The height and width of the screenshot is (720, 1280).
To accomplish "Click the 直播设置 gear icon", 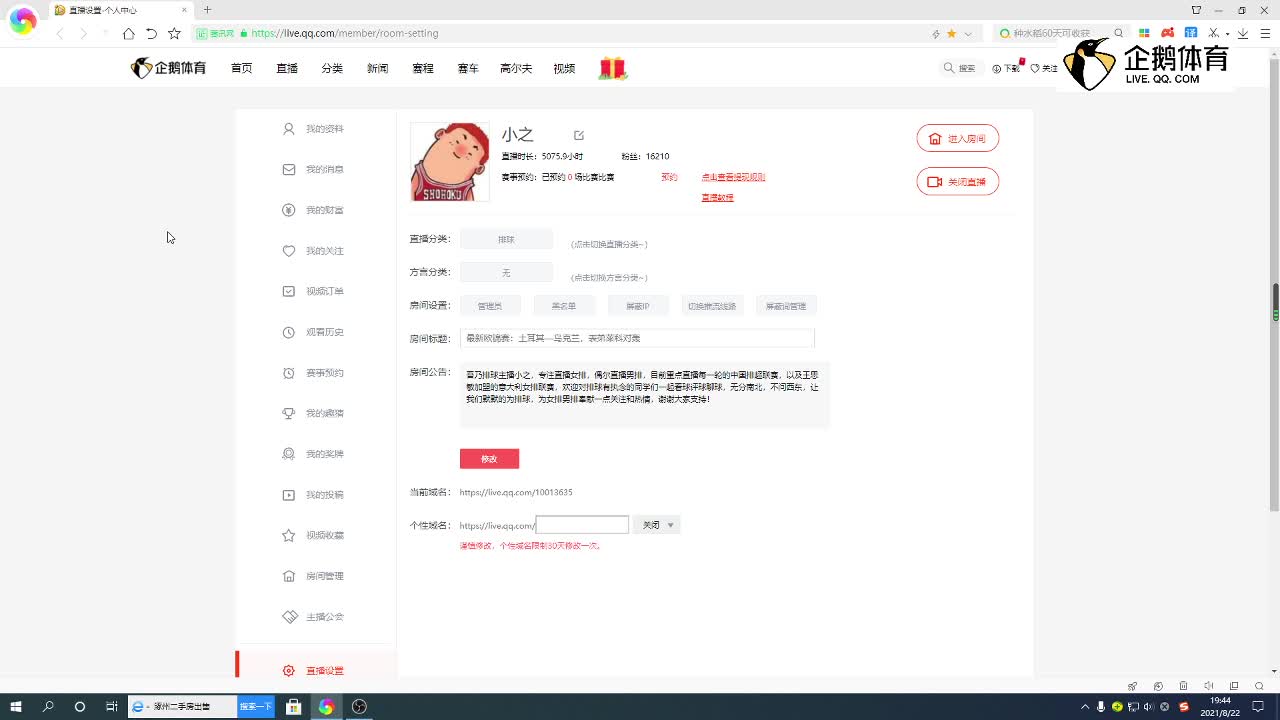I will 289,671.
